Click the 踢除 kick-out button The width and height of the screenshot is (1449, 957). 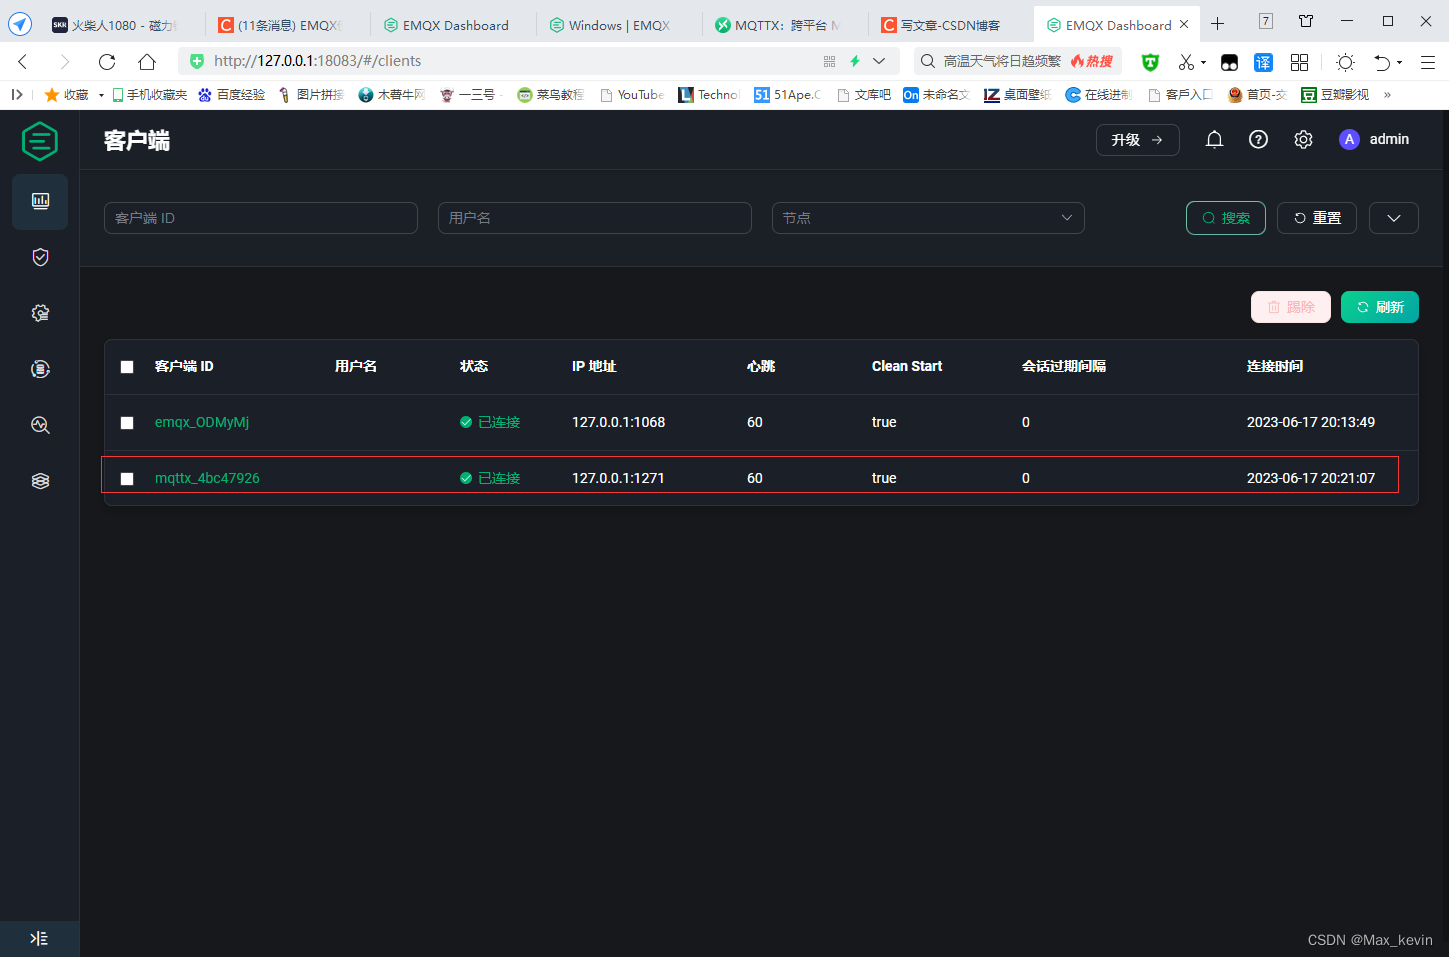pos(1290,307)
